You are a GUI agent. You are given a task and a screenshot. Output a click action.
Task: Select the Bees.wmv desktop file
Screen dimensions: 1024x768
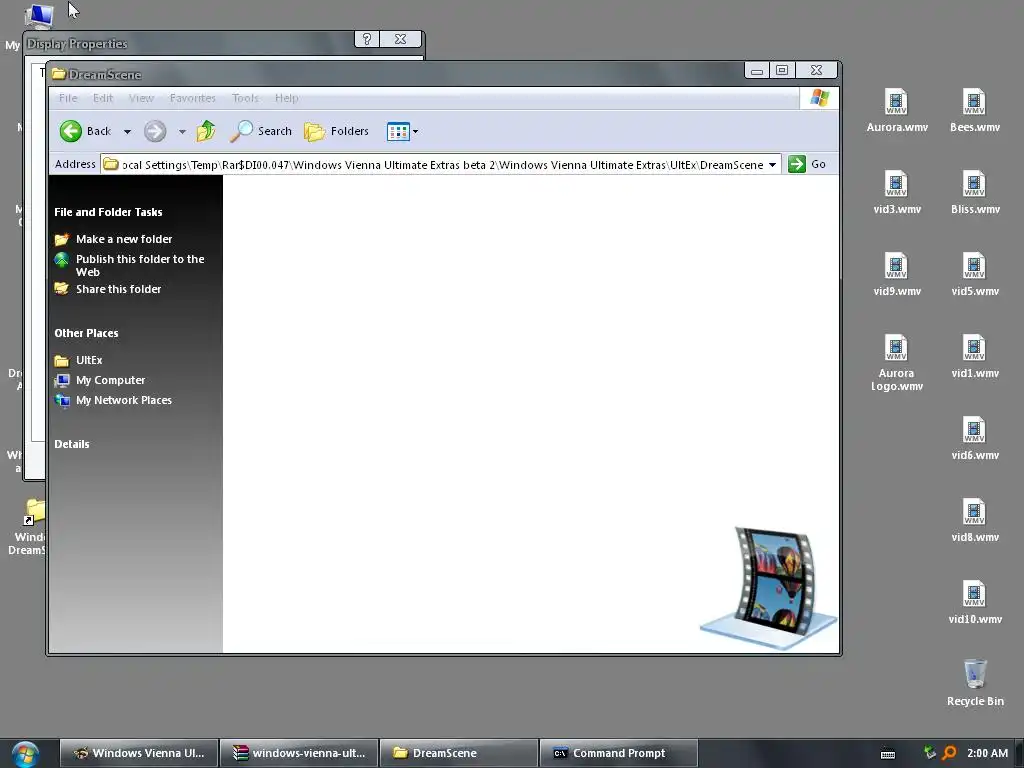974,110
